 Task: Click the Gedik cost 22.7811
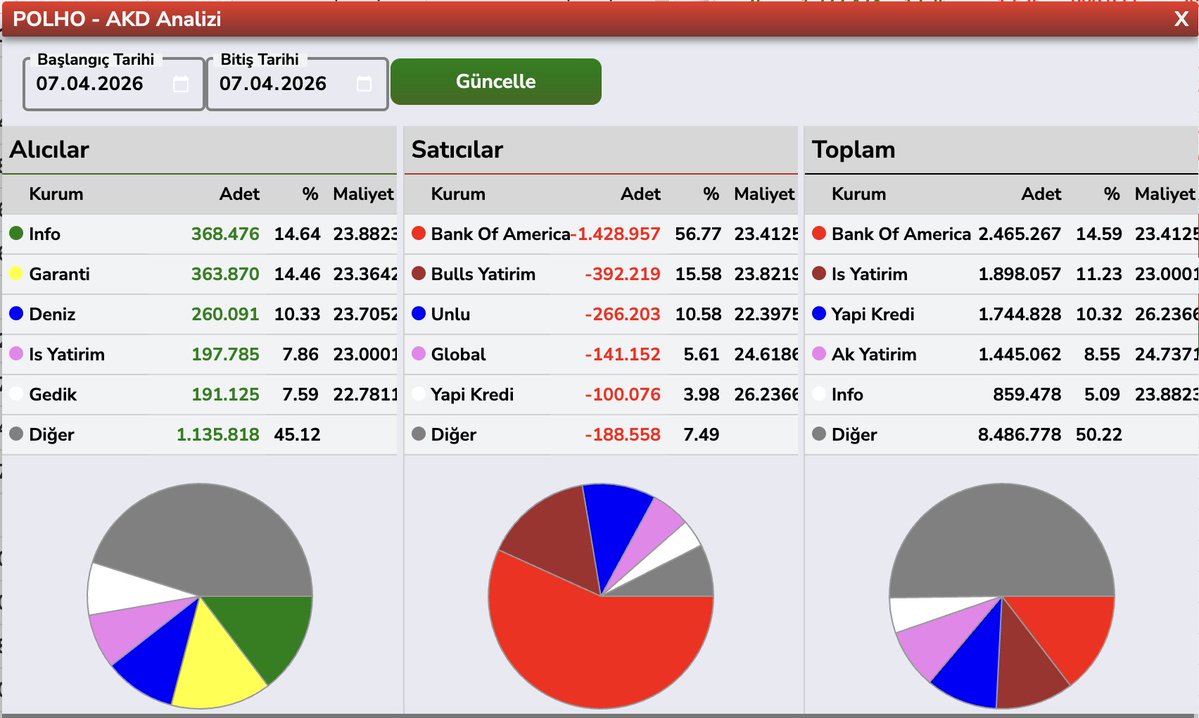(365, 395)
